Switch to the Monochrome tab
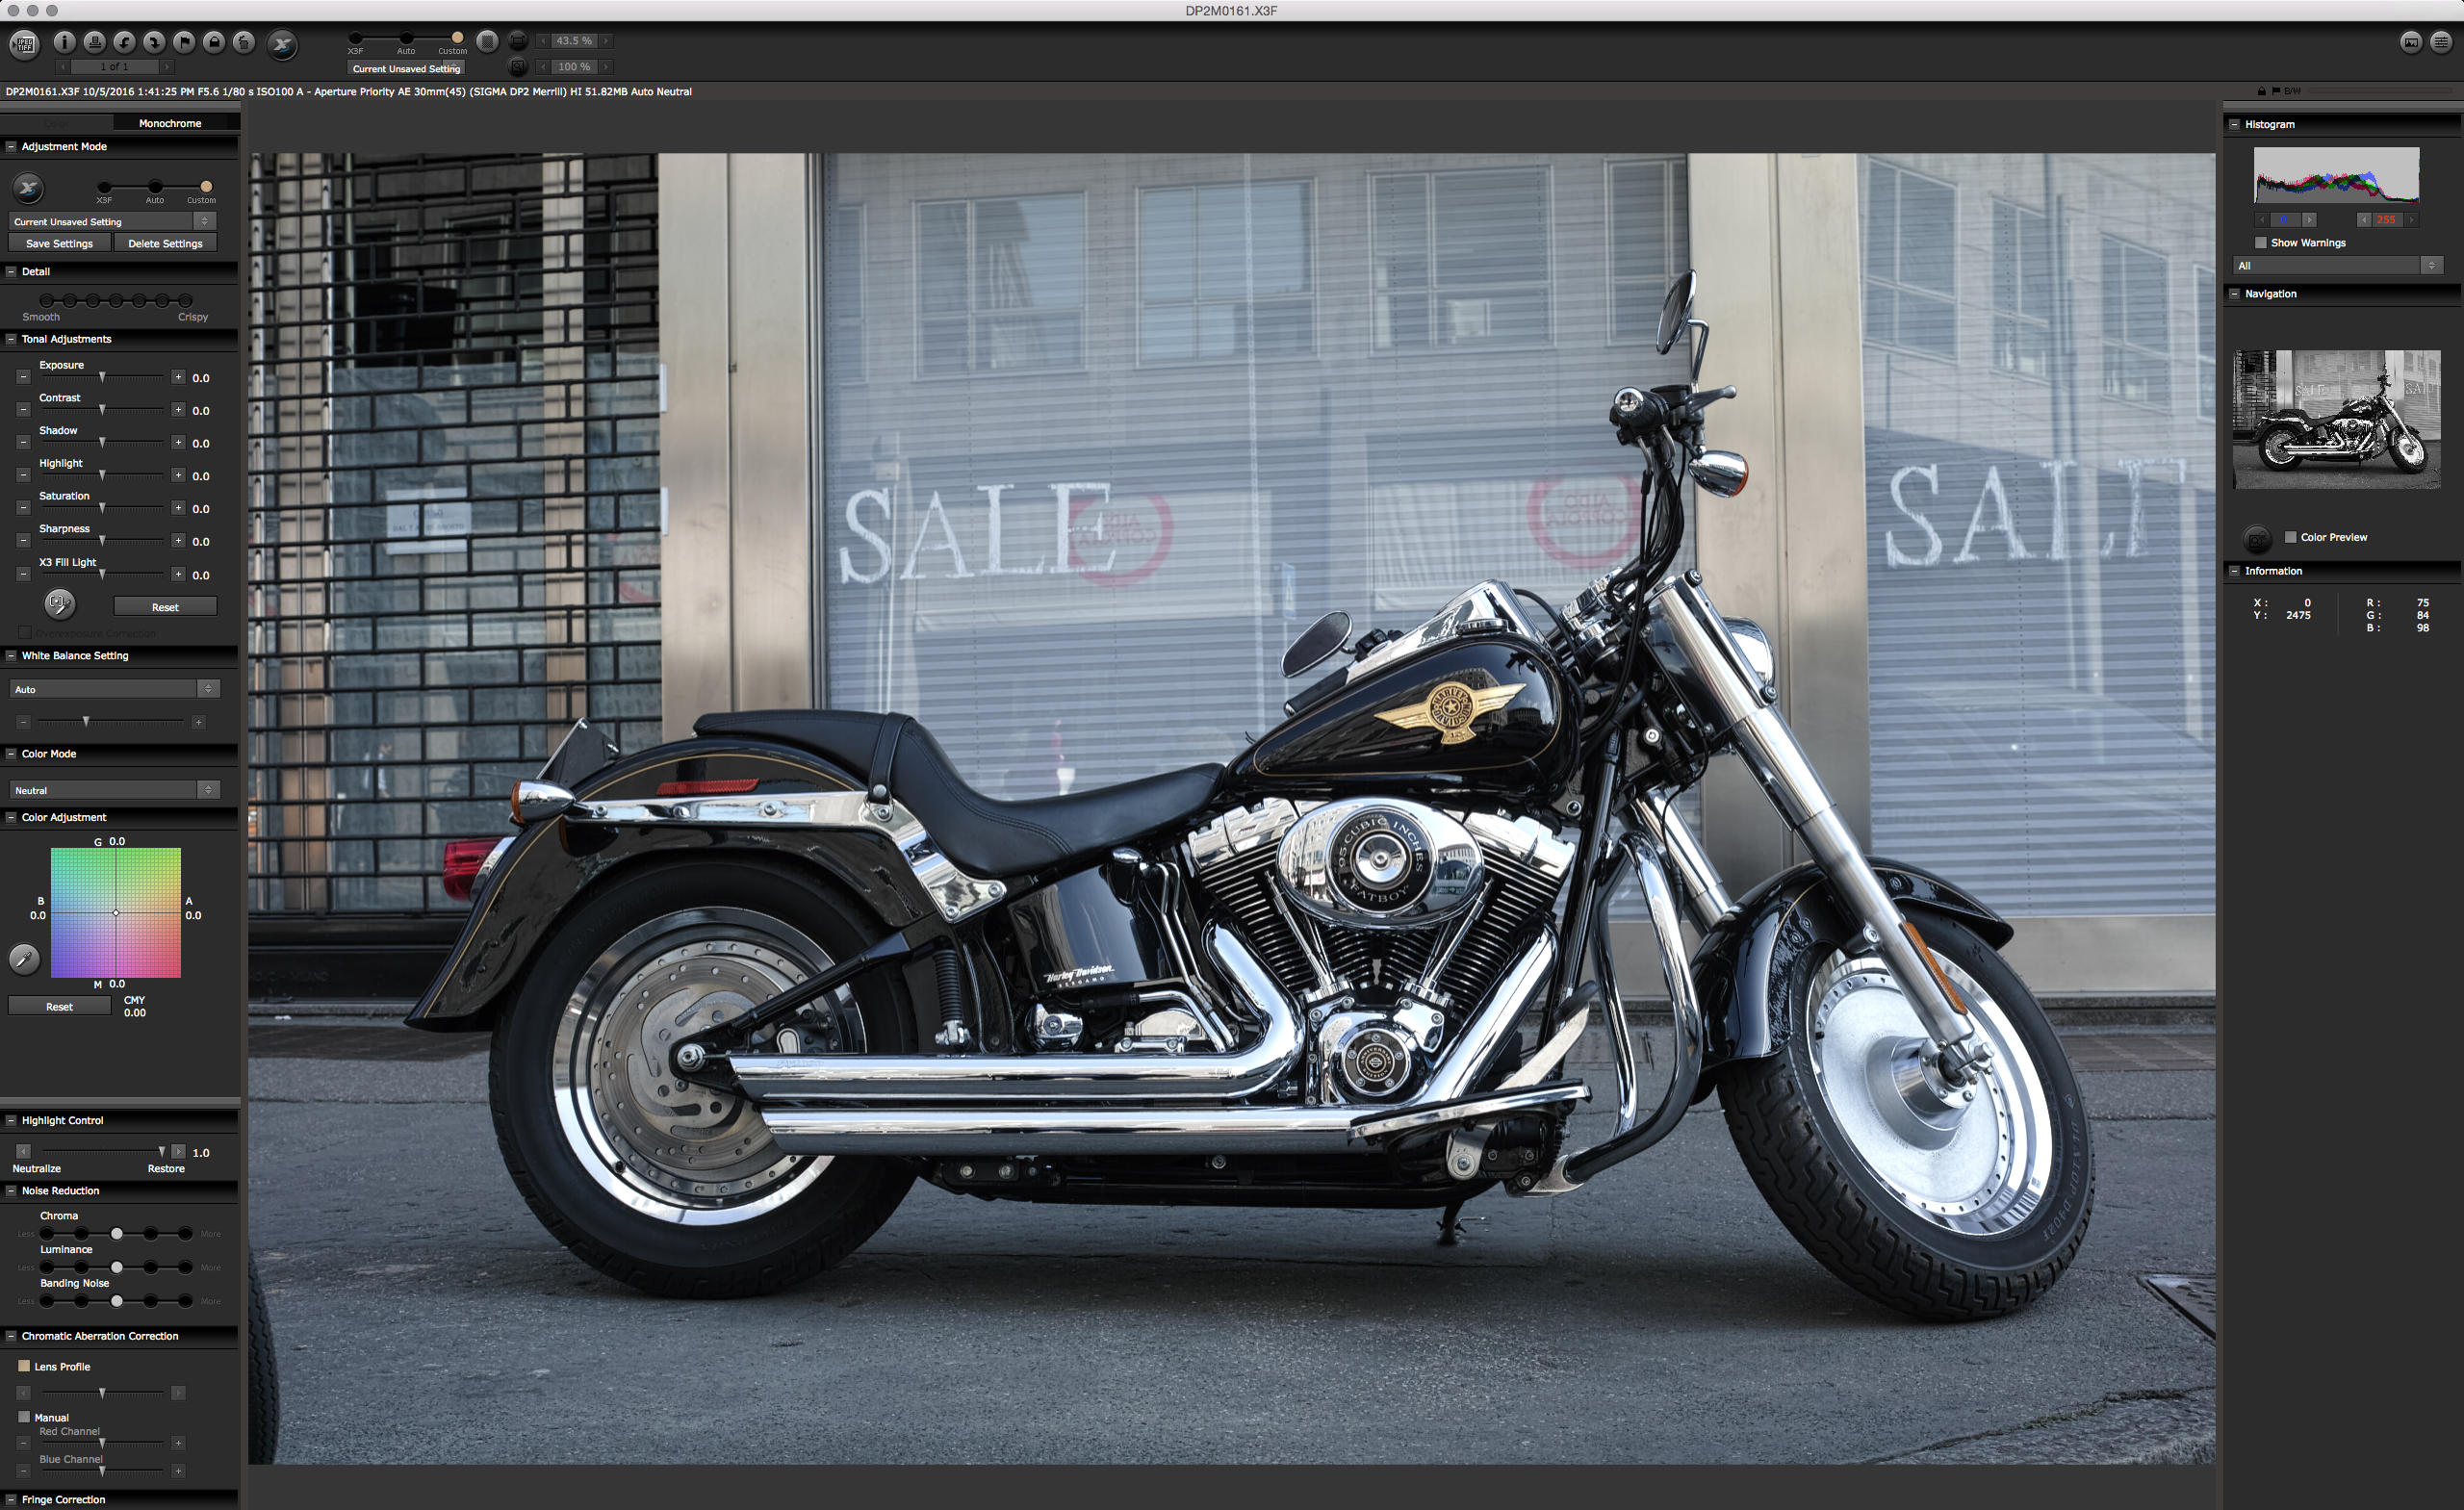2464x1510 pixels. pyautogui.click(x=170, y=123)
